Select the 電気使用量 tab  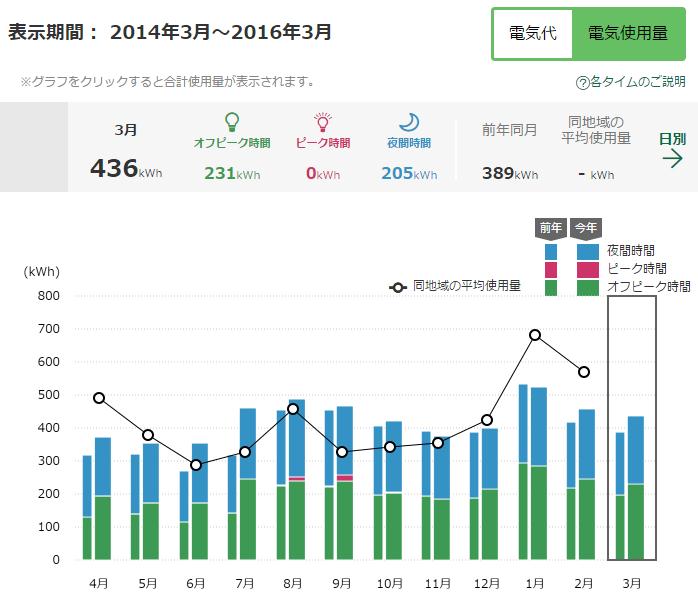(x=627, y=34)
